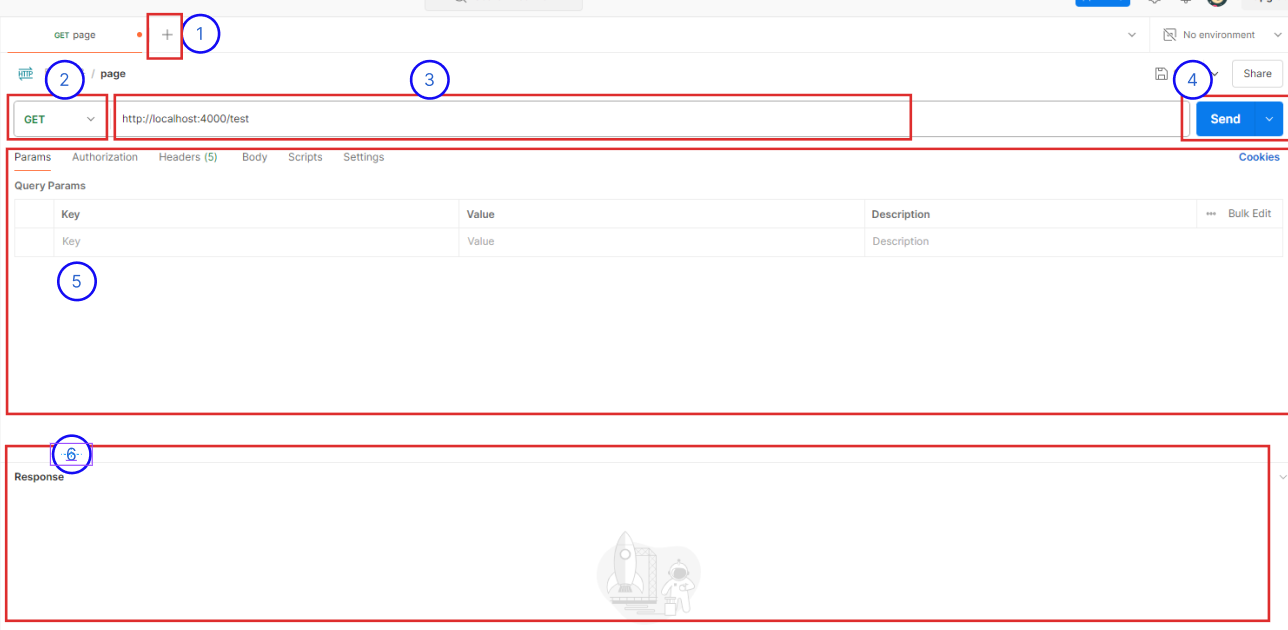Click the 'Query Params' heading
Screen dimensions: 1288x630
[x=50, y=186]
